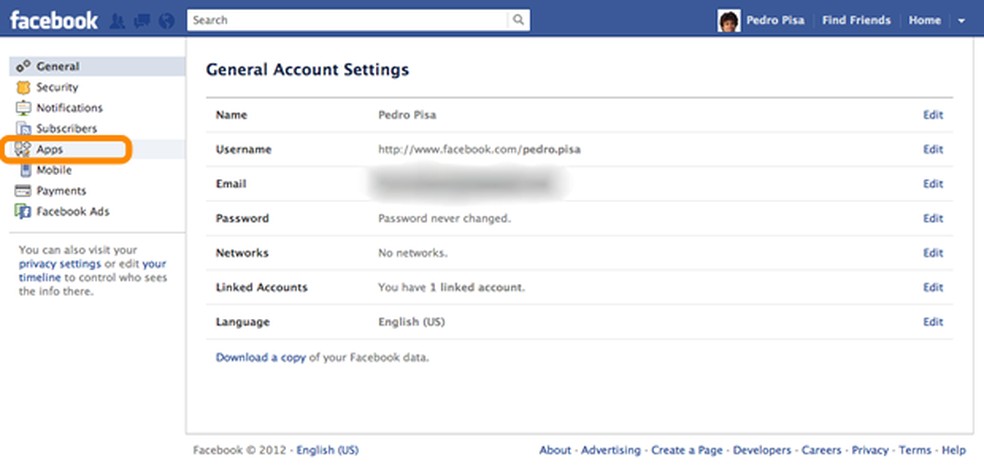The image size is (984, 467).
Task: Click the Security badge icon
Action: tap(23, 87)
